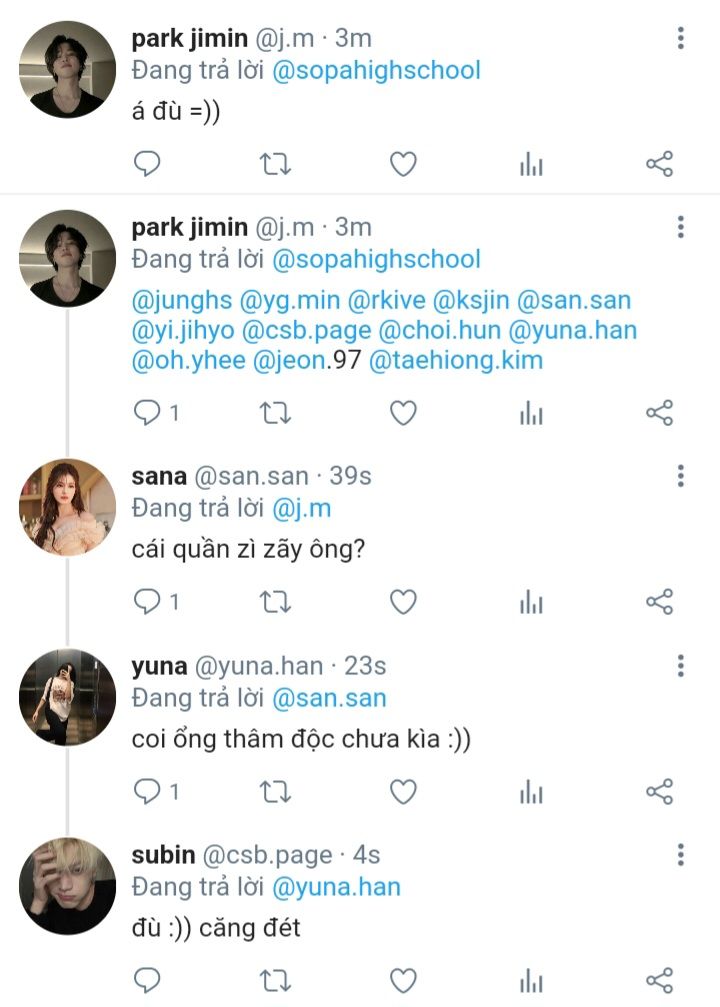The width and height of the screenshot is (720, 1007).
Task: Open more options menu on subin's tweet
Action: coord(681,855)
